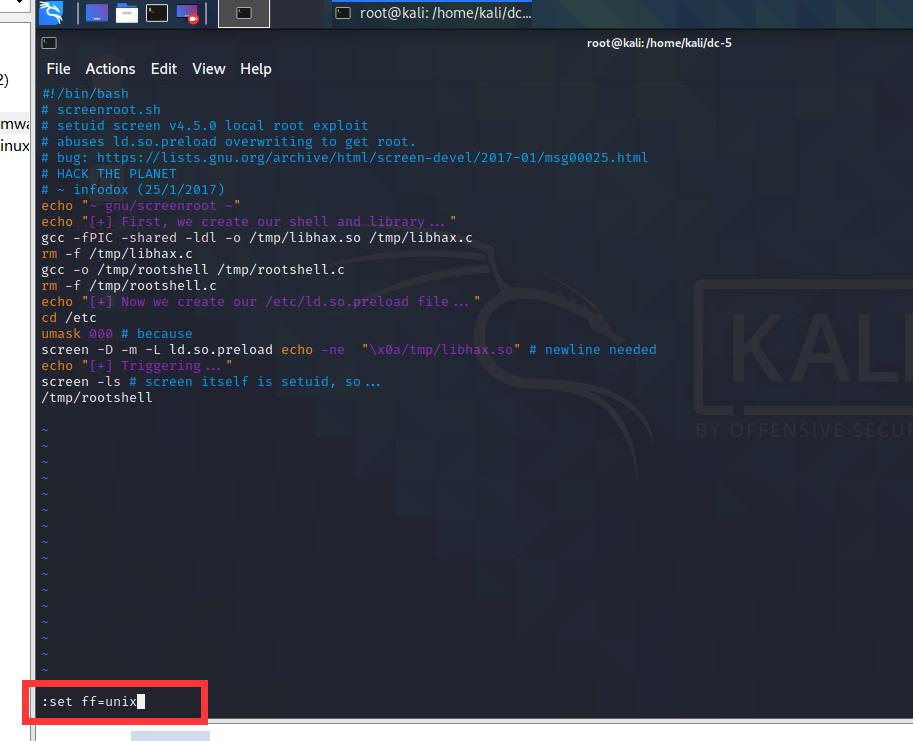
Task: Click 'gcc -o /tmp/rootshell' line
Action: pyautogui.click(x=193, y=270)
